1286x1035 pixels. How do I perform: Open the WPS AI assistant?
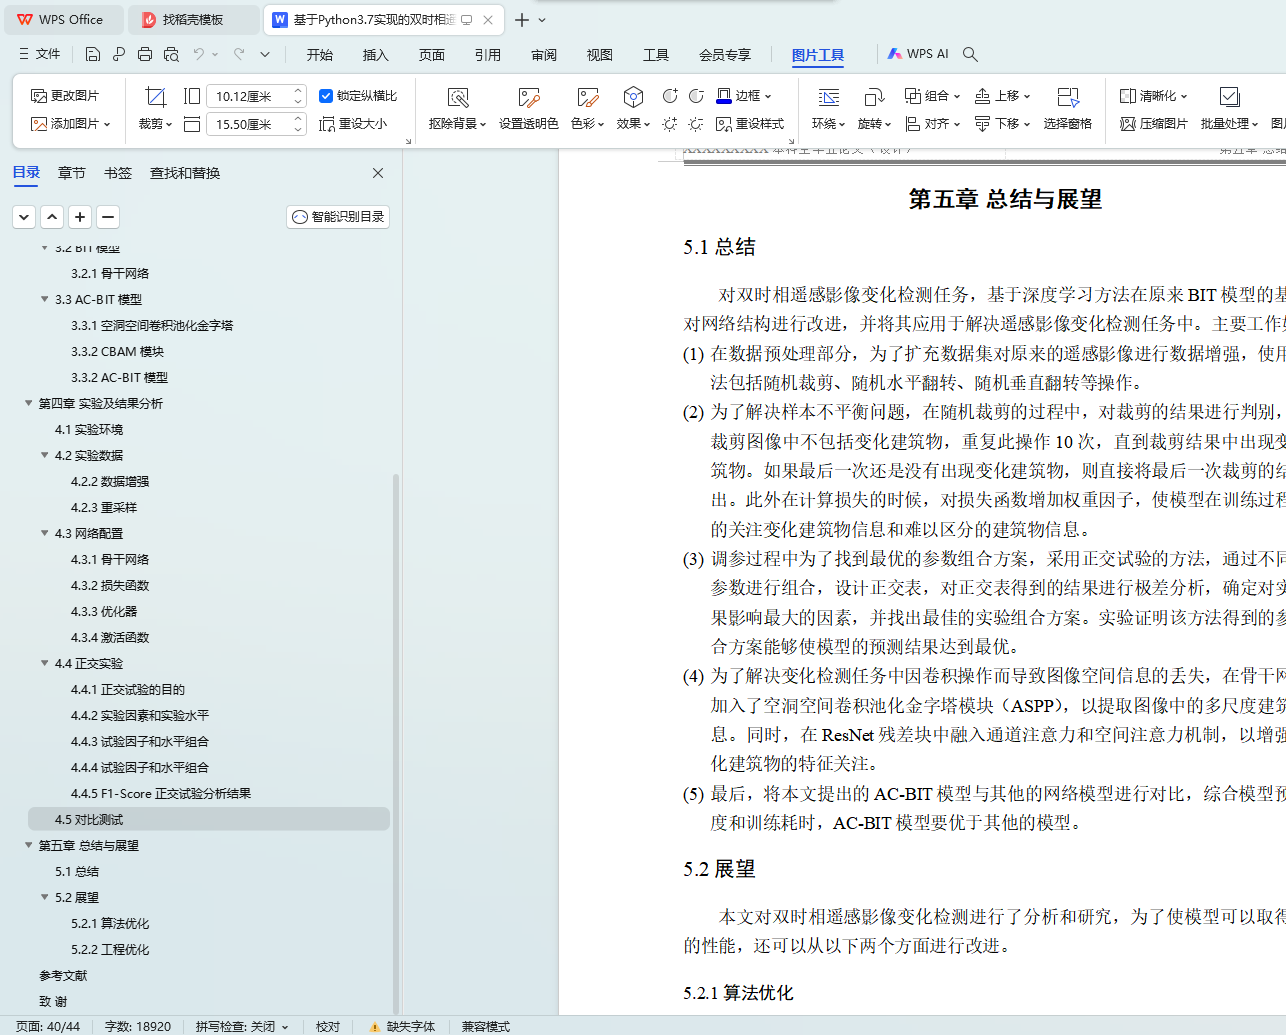click(918, 54)
